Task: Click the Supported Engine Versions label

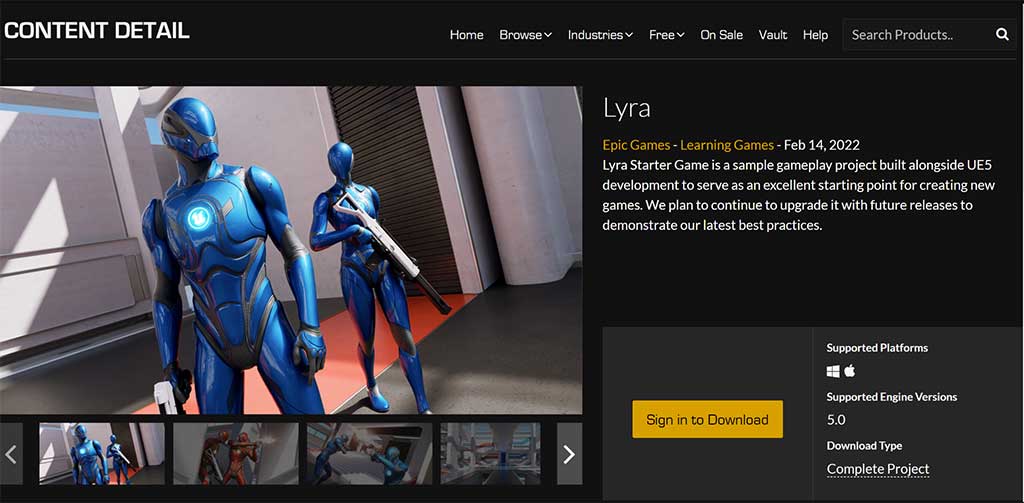Action: click(x=891, y=397)
